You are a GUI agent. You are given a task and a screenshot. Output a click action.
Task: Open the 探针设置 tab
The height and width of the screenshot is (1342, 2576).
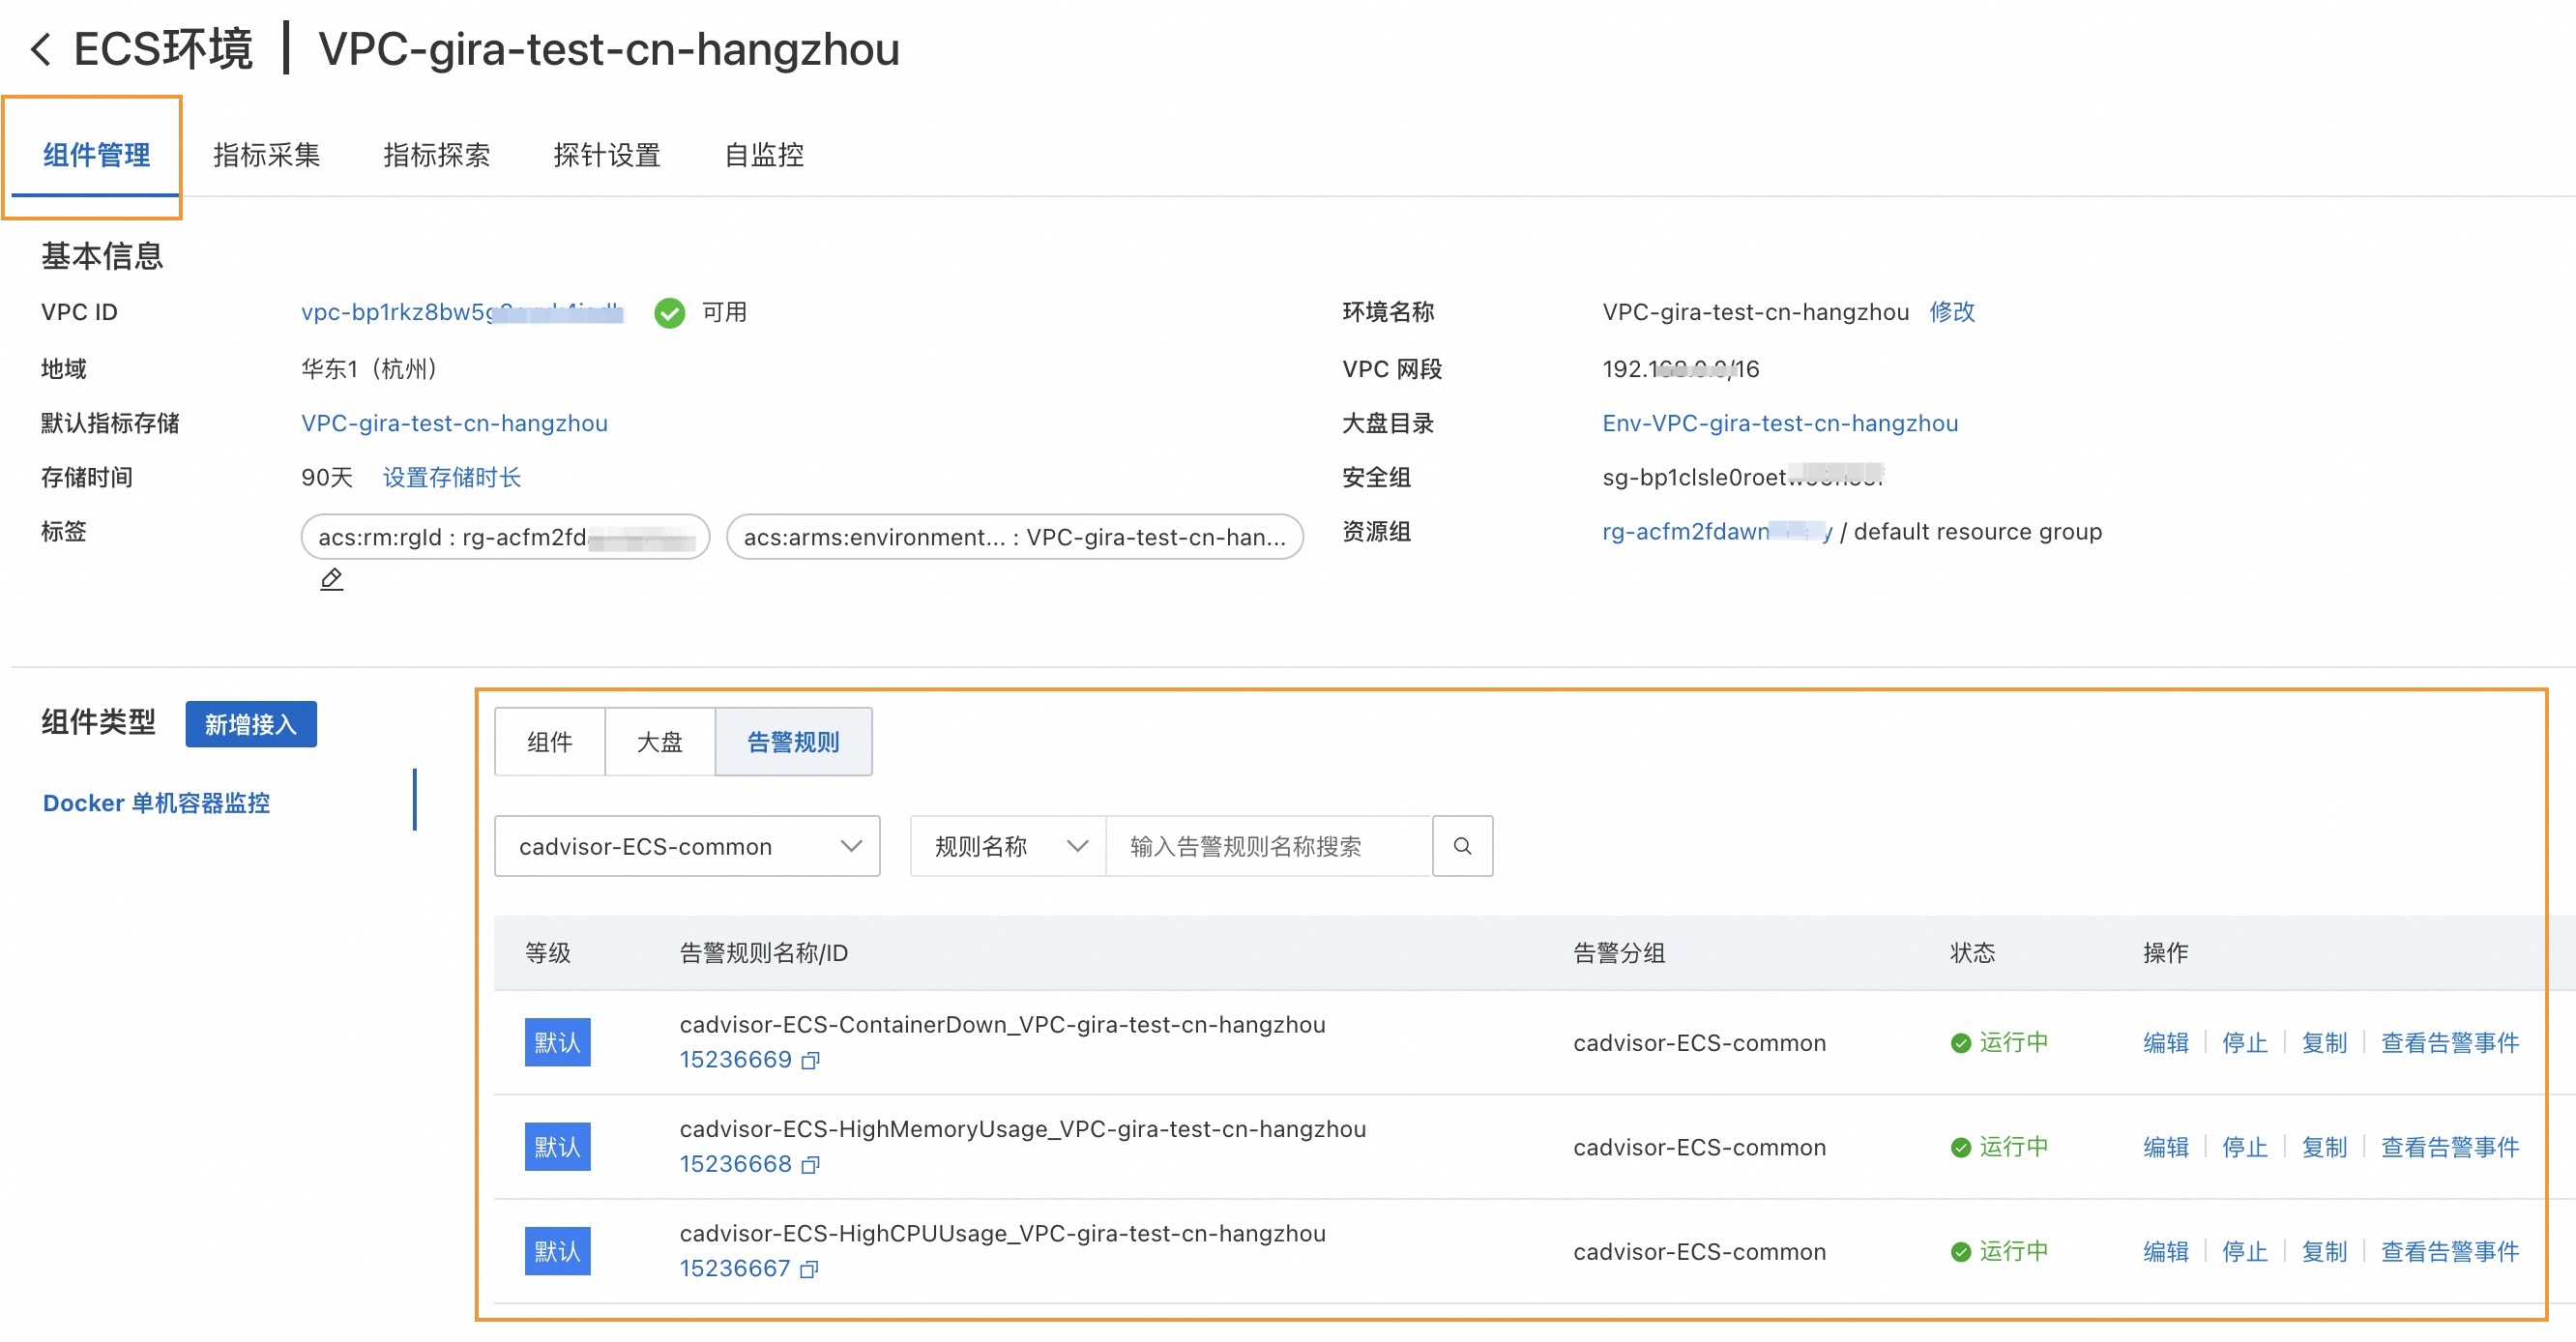tap(606, 155)
